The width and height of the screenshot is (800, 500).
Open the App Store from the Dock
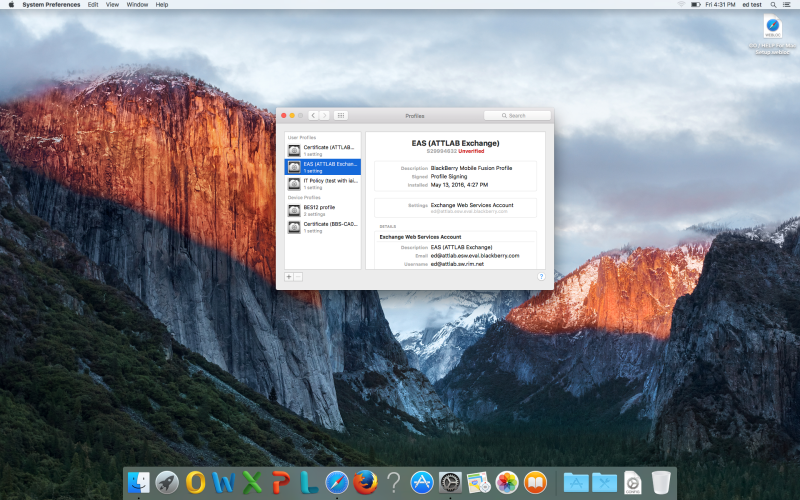click(422, 482)
